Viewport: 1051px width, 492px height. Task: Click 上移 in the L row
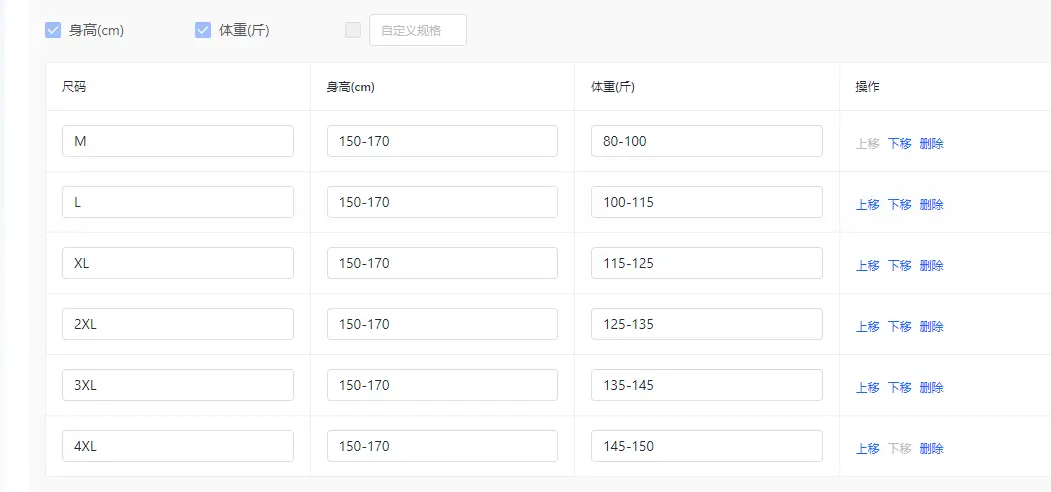point(867,204)
